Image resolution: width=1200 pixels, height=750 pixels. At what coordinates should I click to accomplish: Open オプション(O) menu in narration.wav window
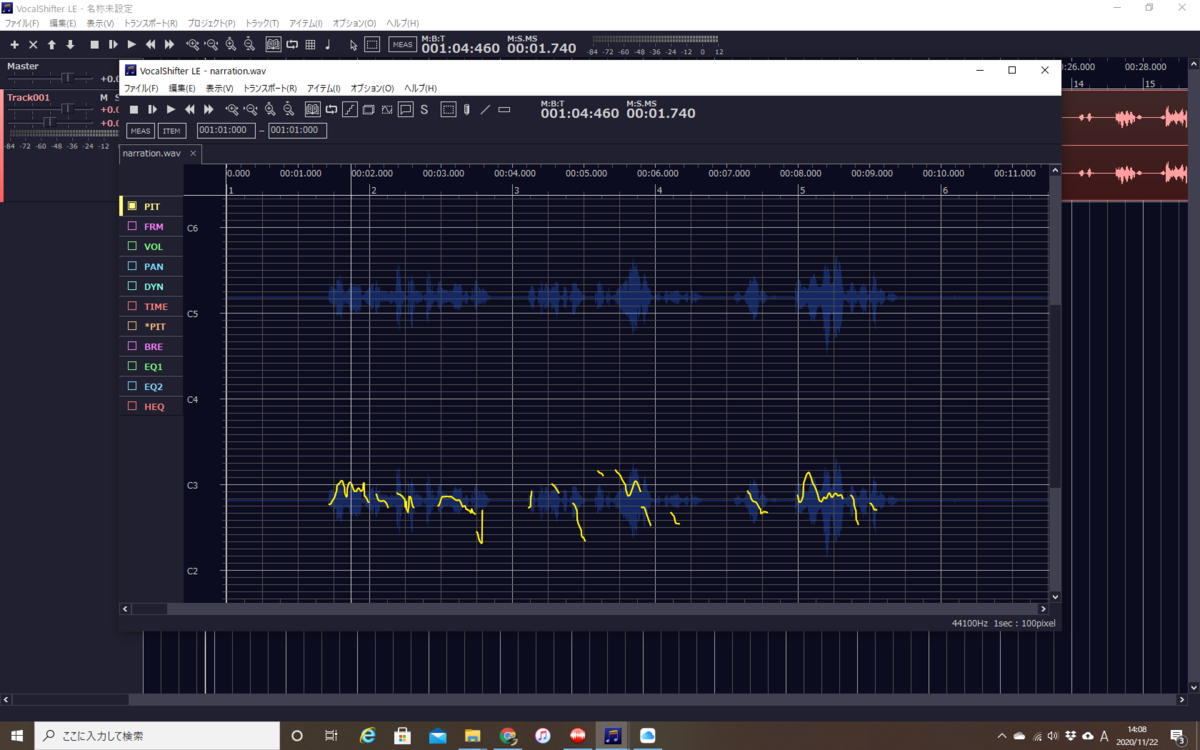372,88
